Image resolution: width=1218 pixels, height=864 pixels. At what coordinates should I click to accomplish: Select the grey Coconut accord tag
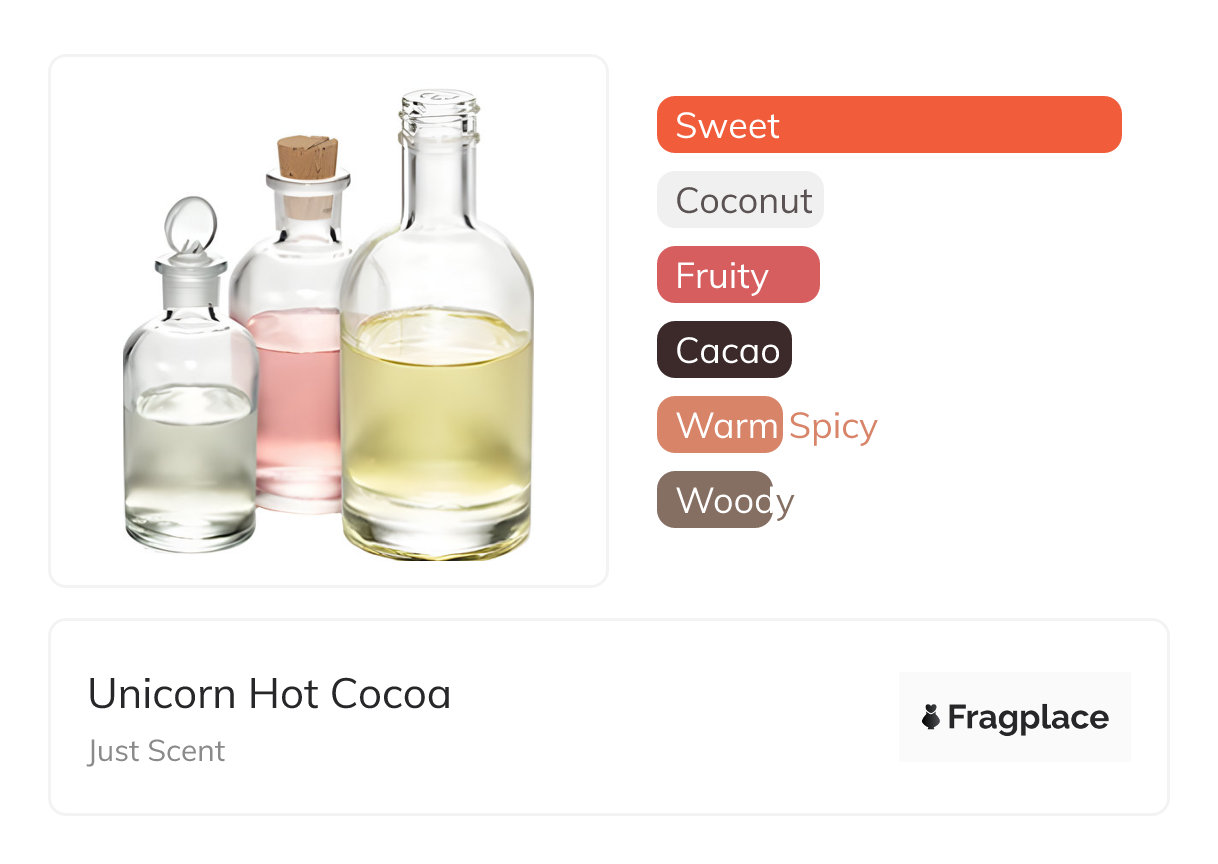pos(740,200)
